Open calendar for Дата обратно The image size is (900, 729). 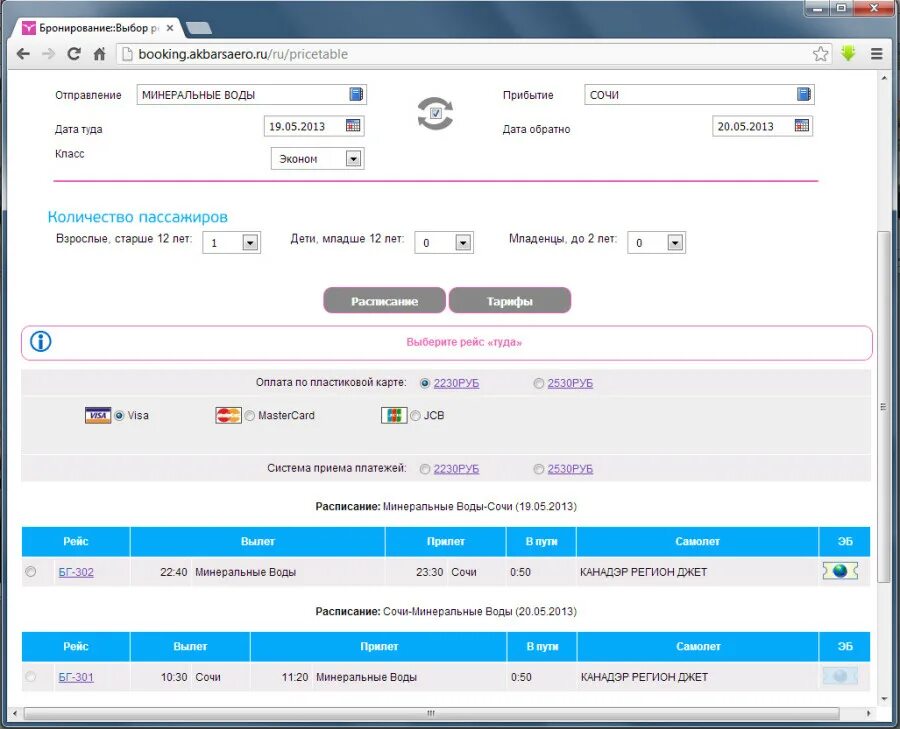coord(801,125)
